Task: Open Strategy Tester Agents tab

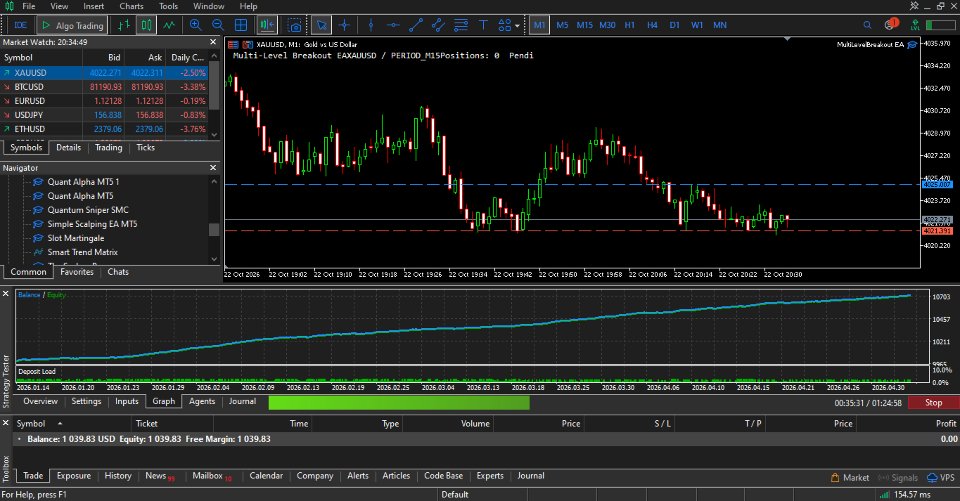Action: pyautogui.click(x=202, y=402)
